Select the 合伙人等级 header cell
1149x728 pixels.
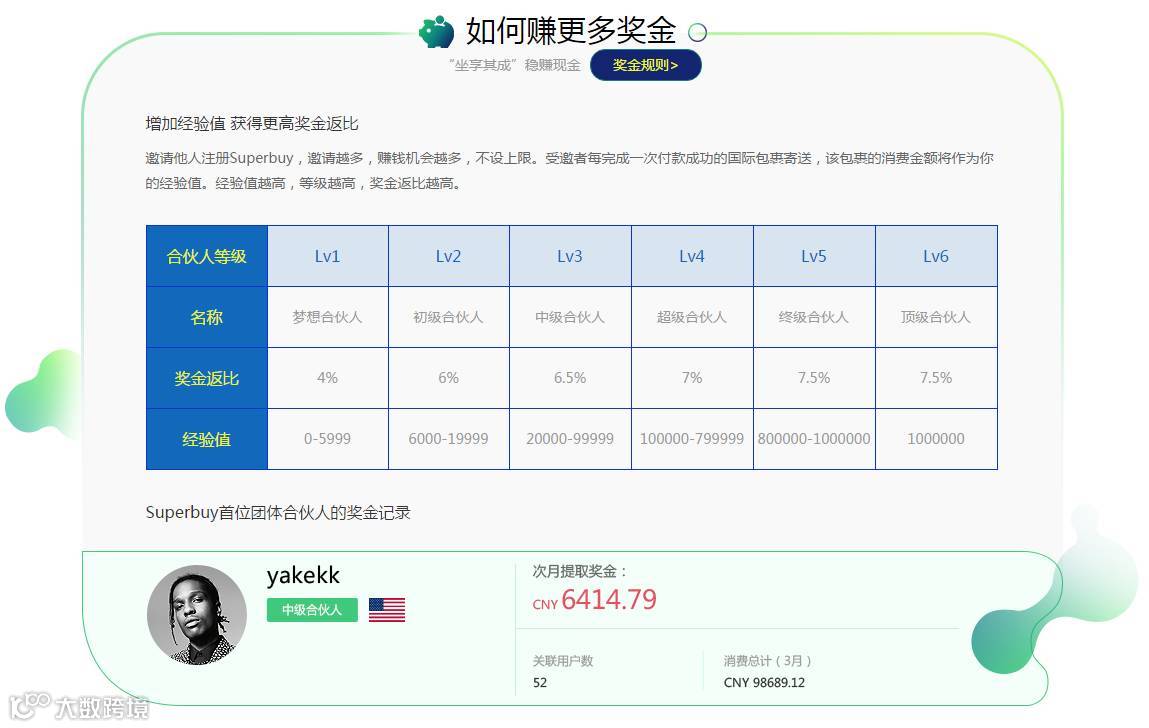207,256
